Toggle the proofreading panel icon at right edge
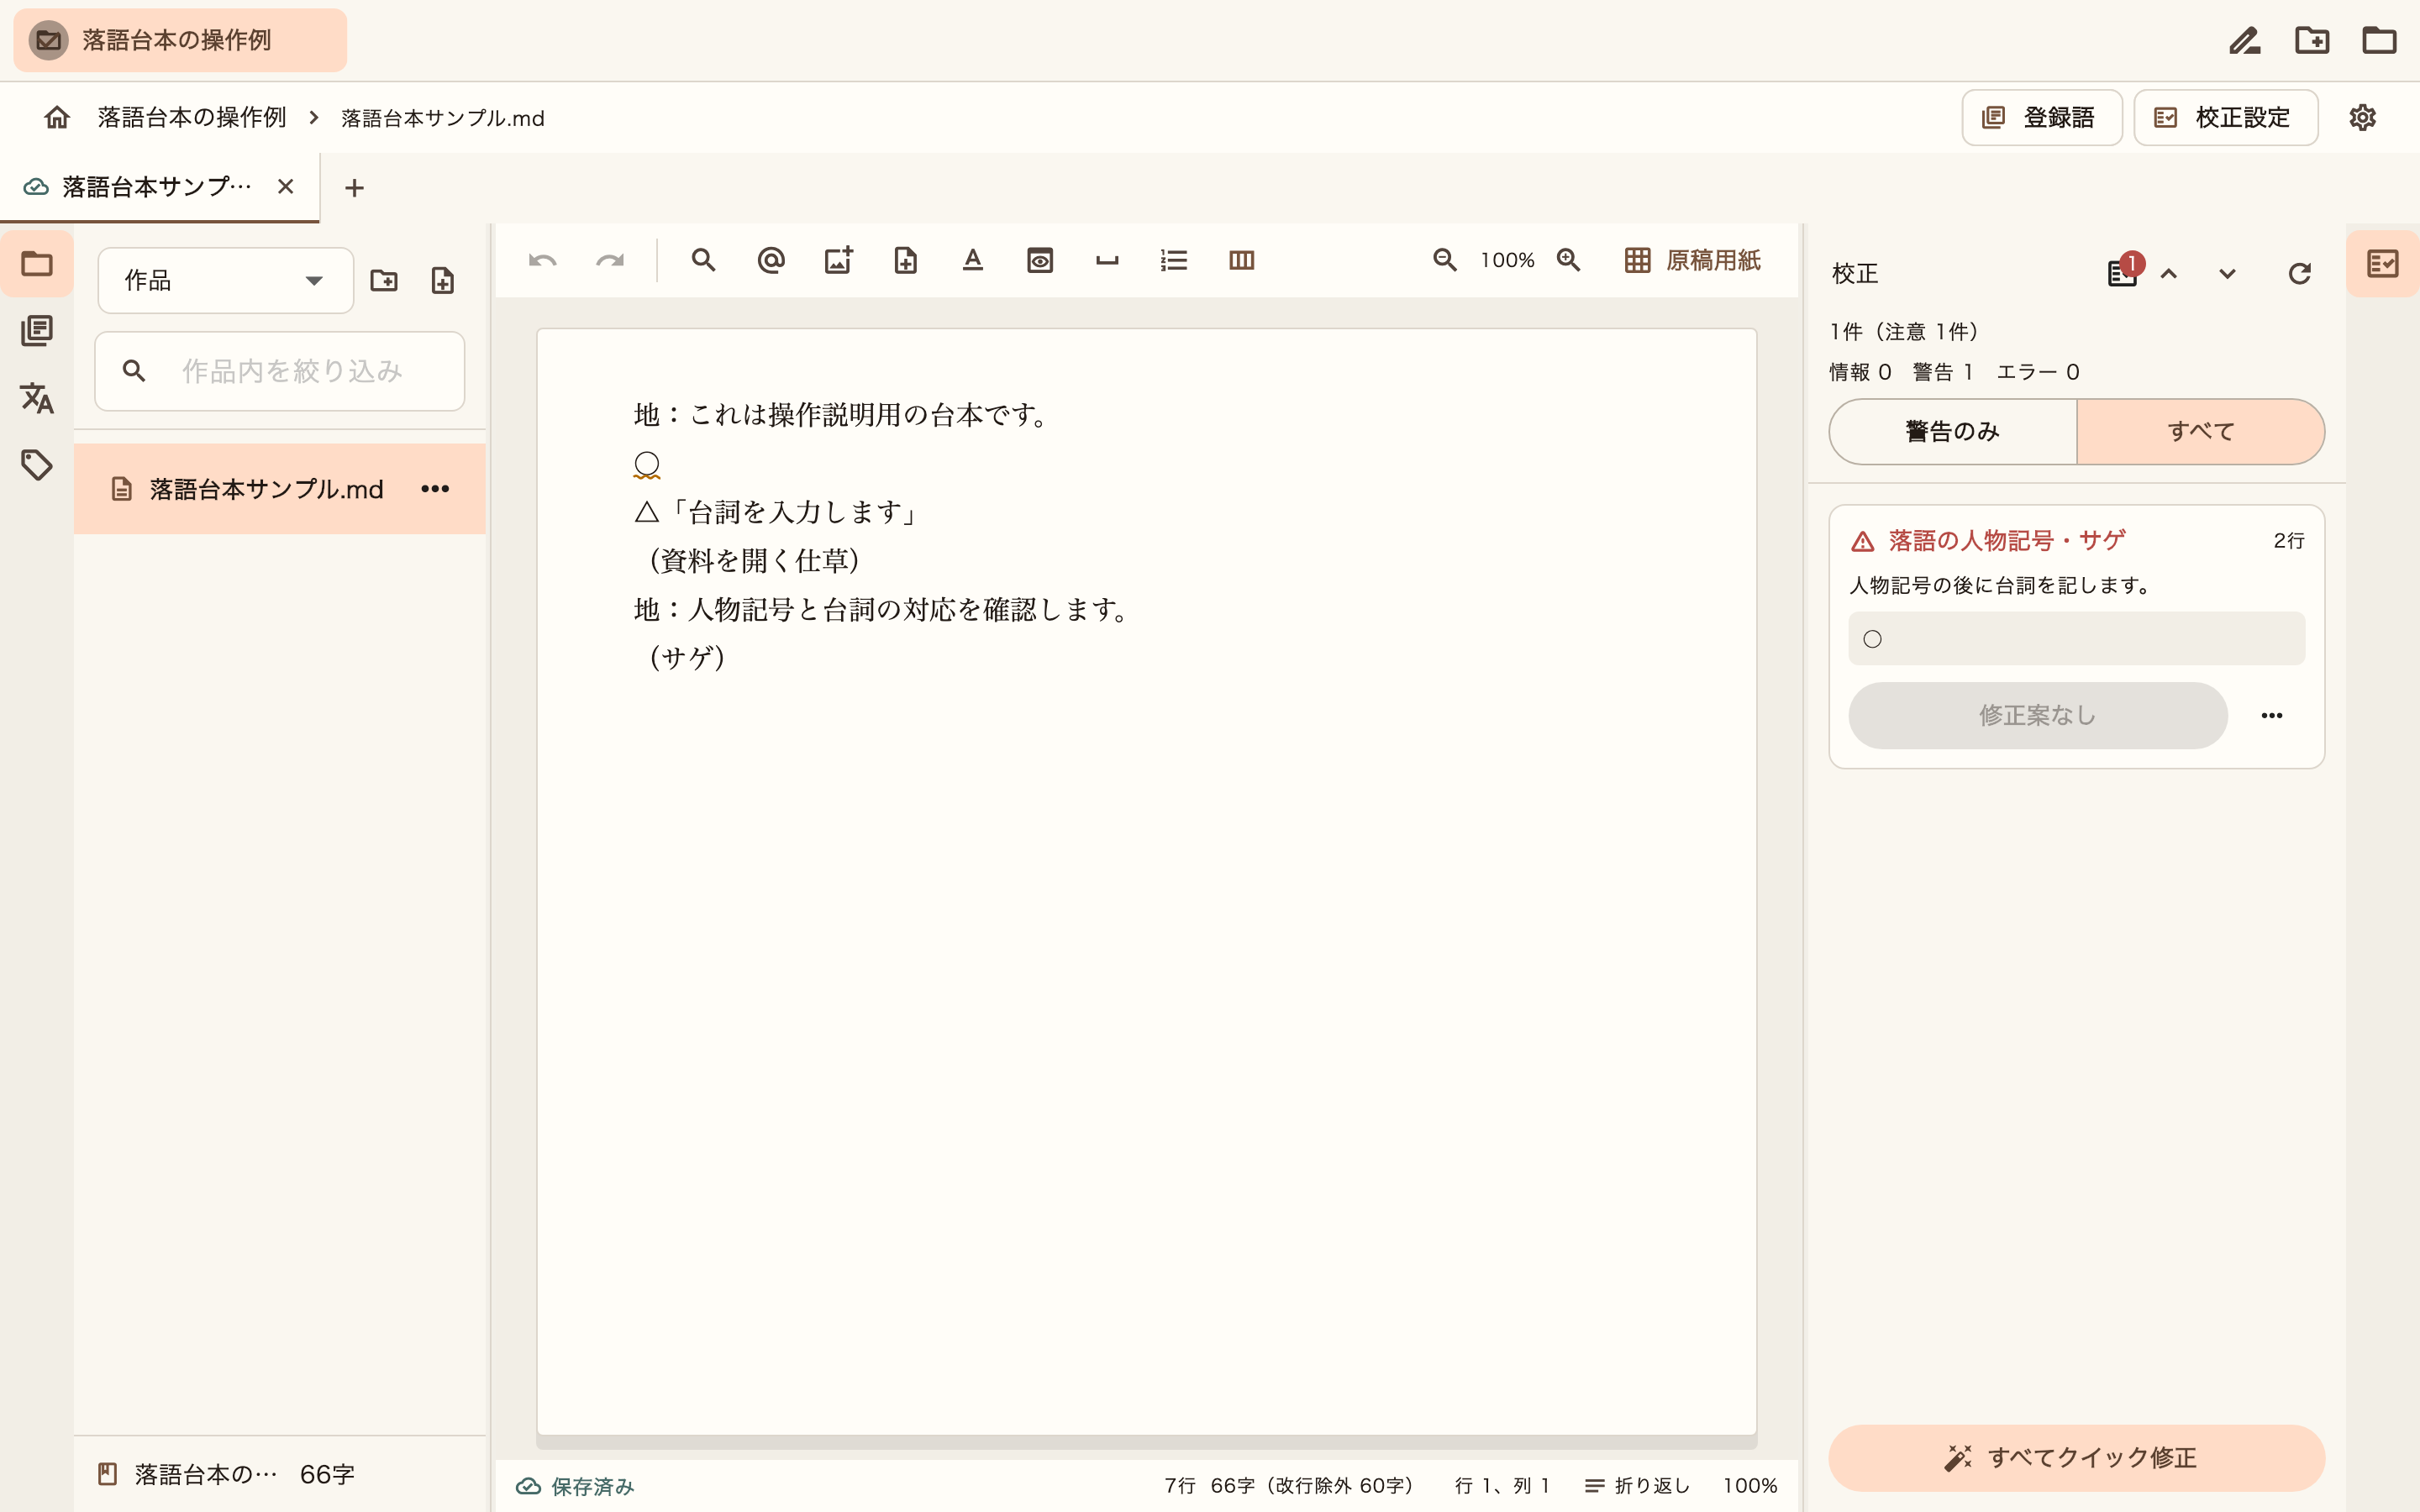The width and height of the screenshot is (2420, 1512). coord(2382,264)
